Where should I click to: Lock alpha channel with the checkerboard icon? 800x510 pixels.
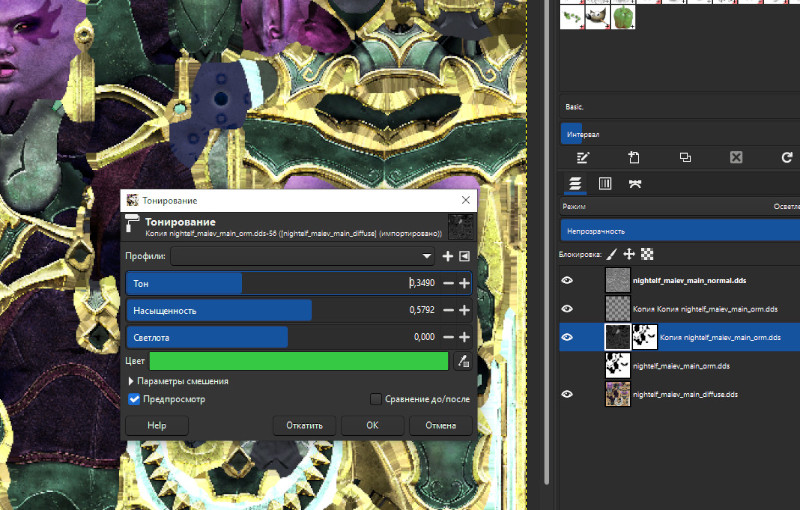coord(646,255)
